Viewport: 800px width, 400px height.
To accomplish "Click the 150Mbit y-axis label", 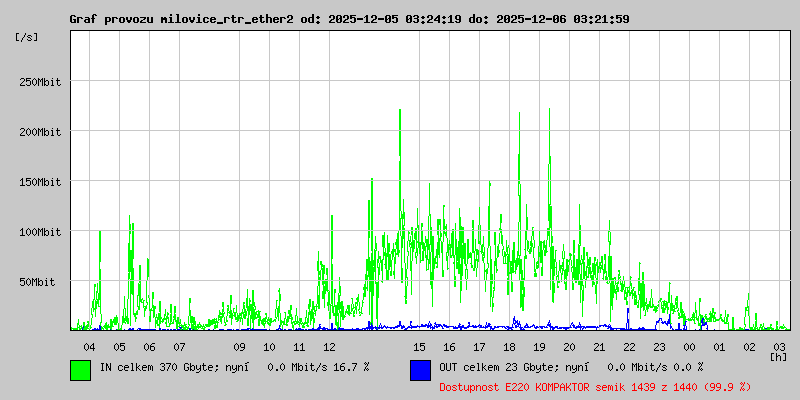I will [40, 182].
